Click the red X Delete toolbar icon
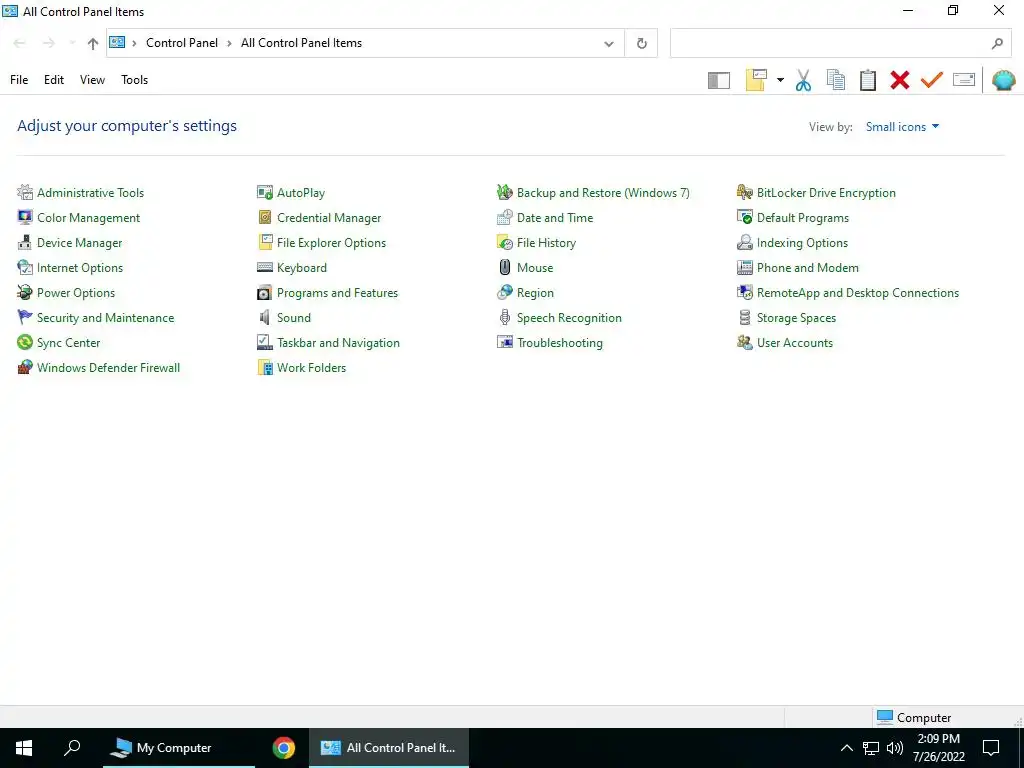The width and height of the screenshot is (1024, 768). point(900,80)
